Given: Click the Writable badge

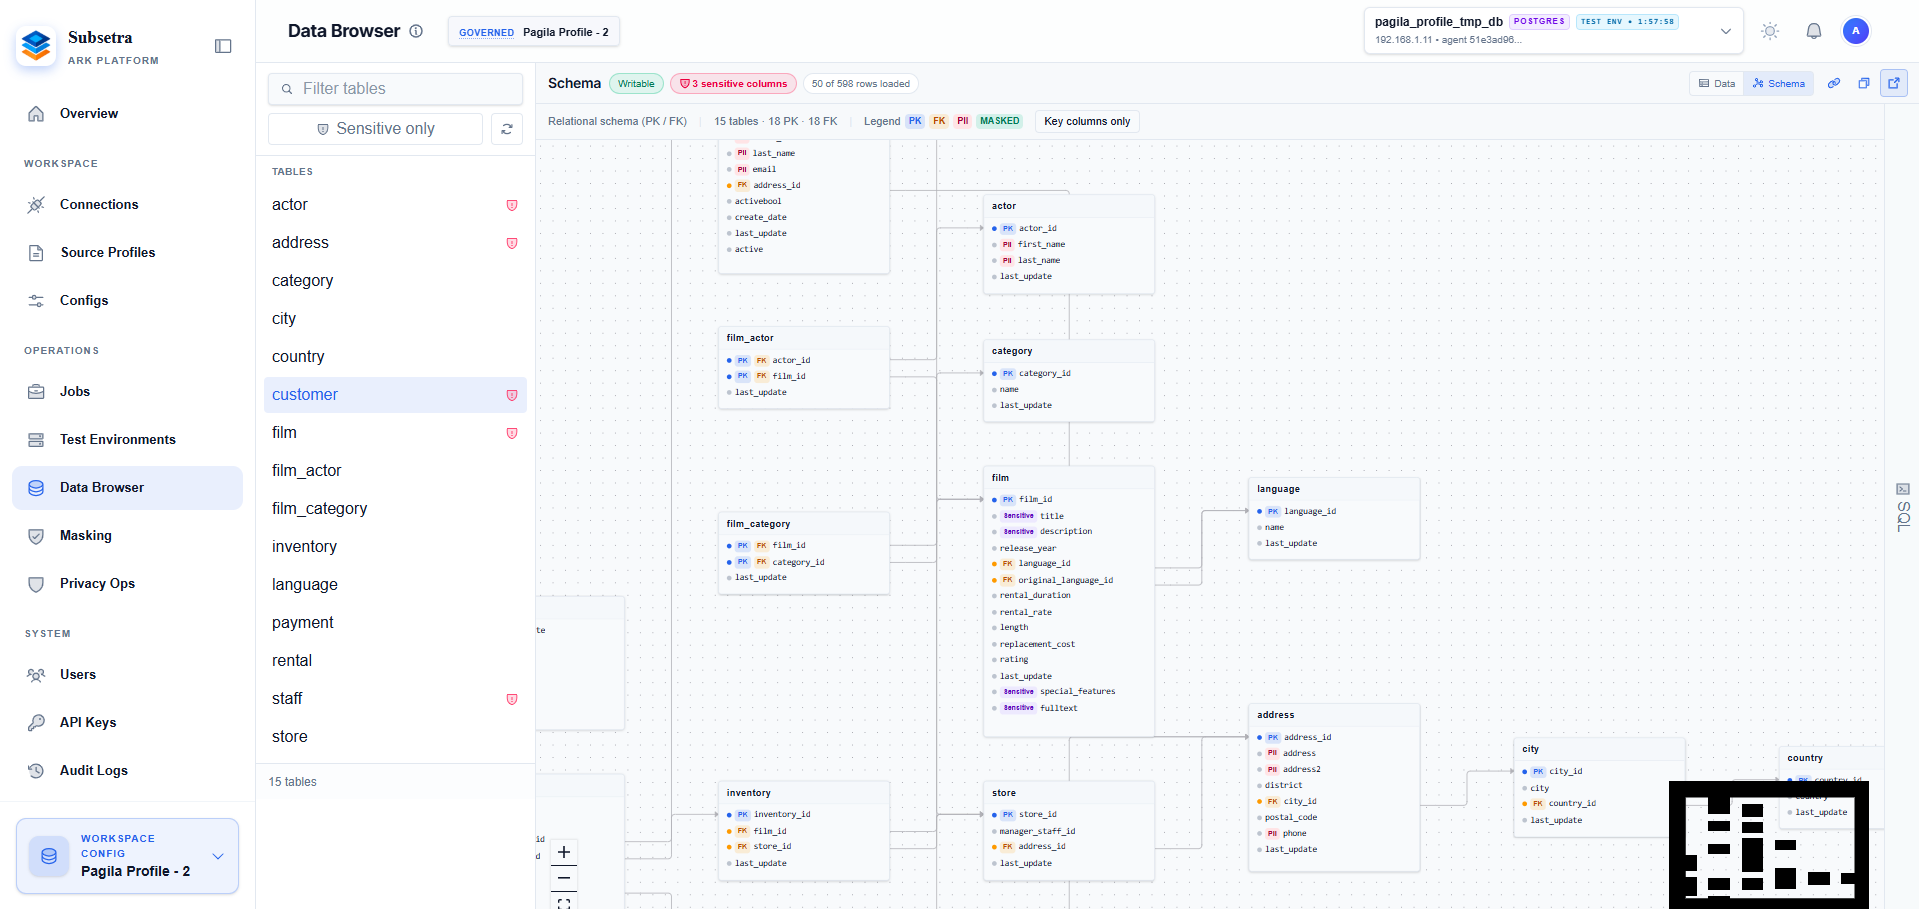Looking at the screenshot, I should click(x=636, y=84).
